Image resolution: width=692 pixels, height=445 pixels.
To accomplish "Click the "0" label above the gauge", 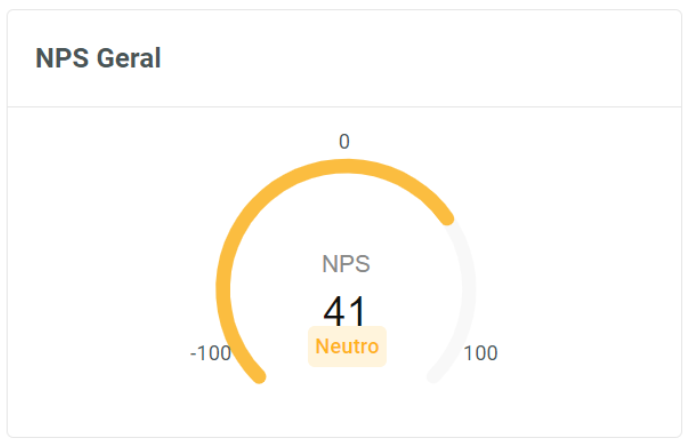I will click(x=344, y=142).
